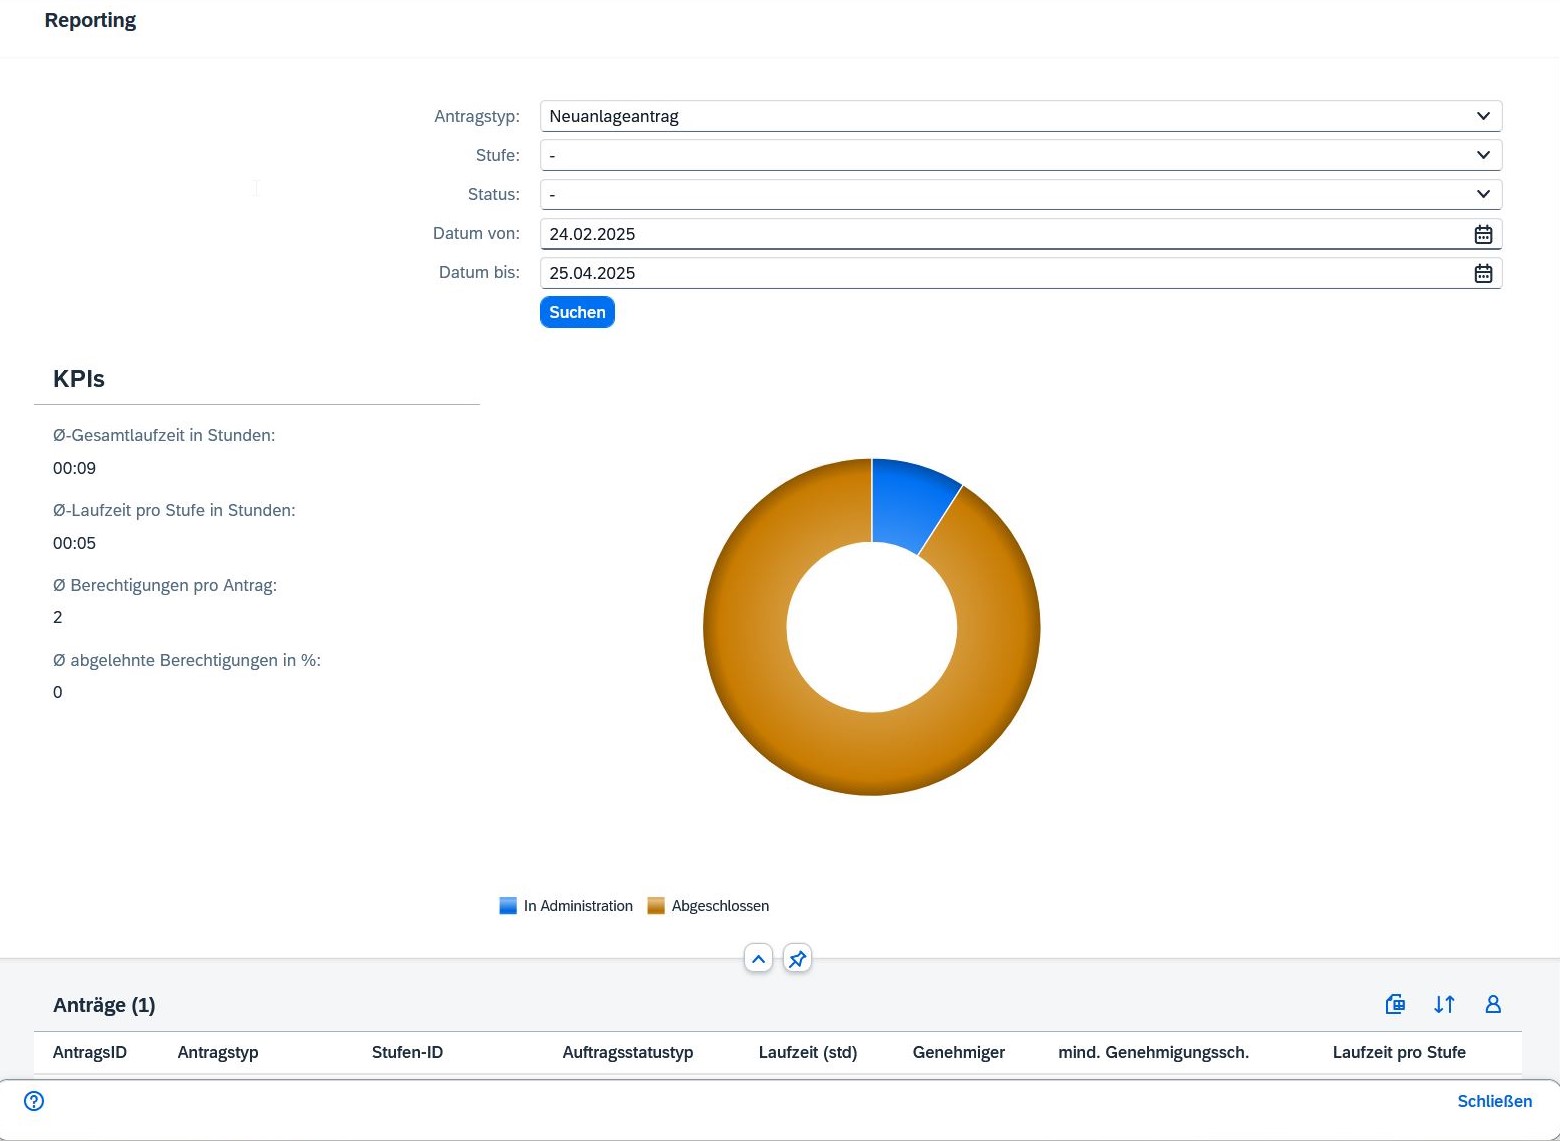Pin the header with the pin icon
The width and height of the screenshot is (1560, 1141).
[x=797, y=959]
